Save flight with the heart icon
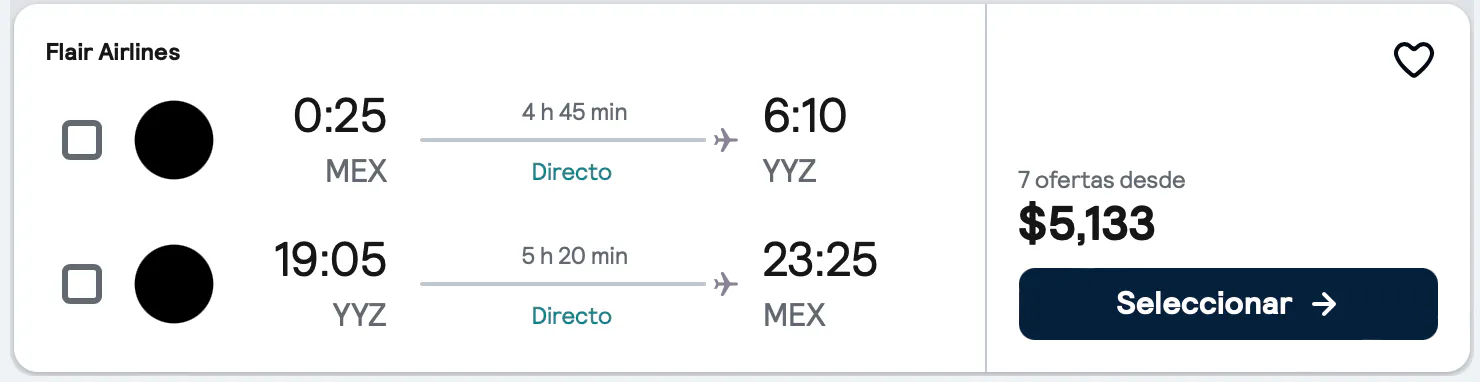This screenshot has width=1480, height=382. [x=1414, y=61]
